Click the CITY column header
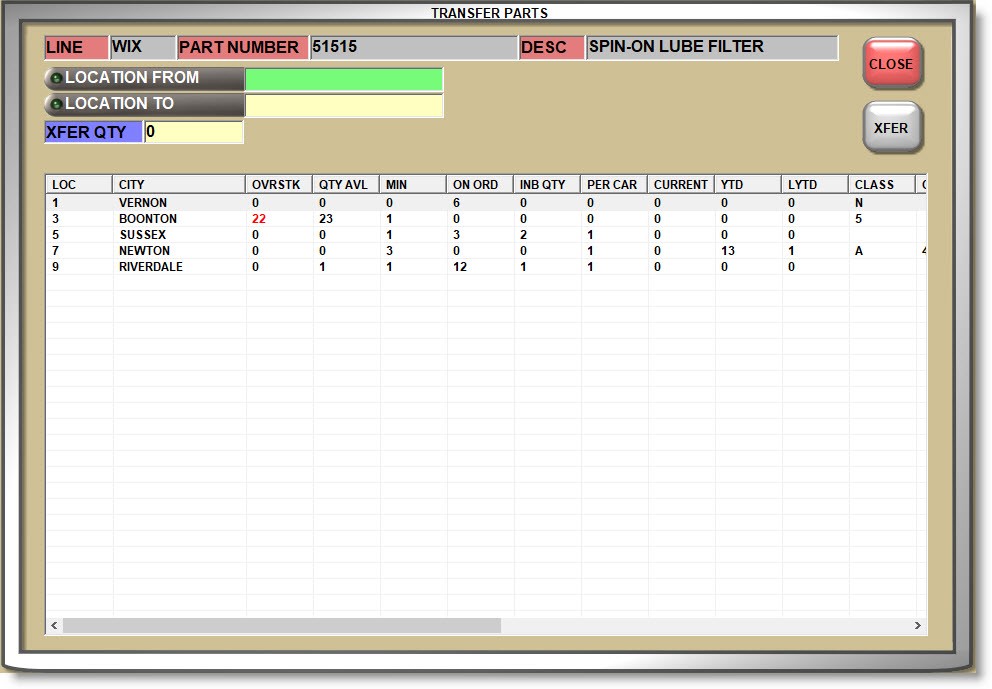992x689 pixels. (x=178, y=185)
